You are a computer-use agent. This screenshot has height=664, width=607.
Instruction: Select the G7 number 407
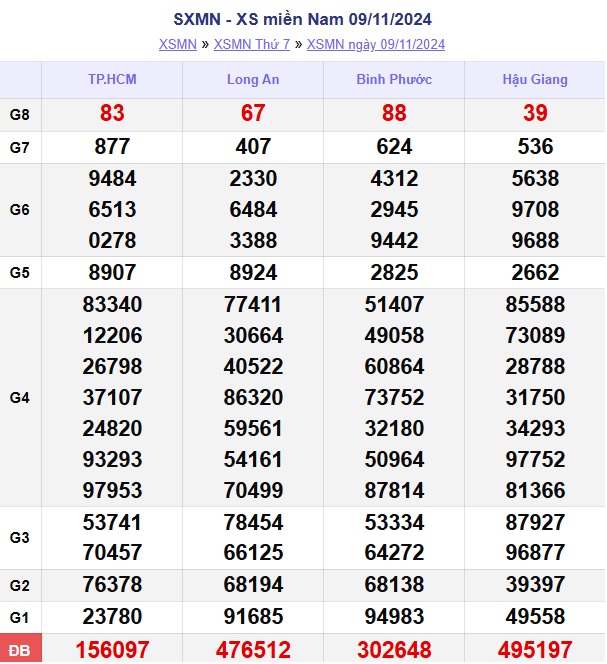[253, 147]
